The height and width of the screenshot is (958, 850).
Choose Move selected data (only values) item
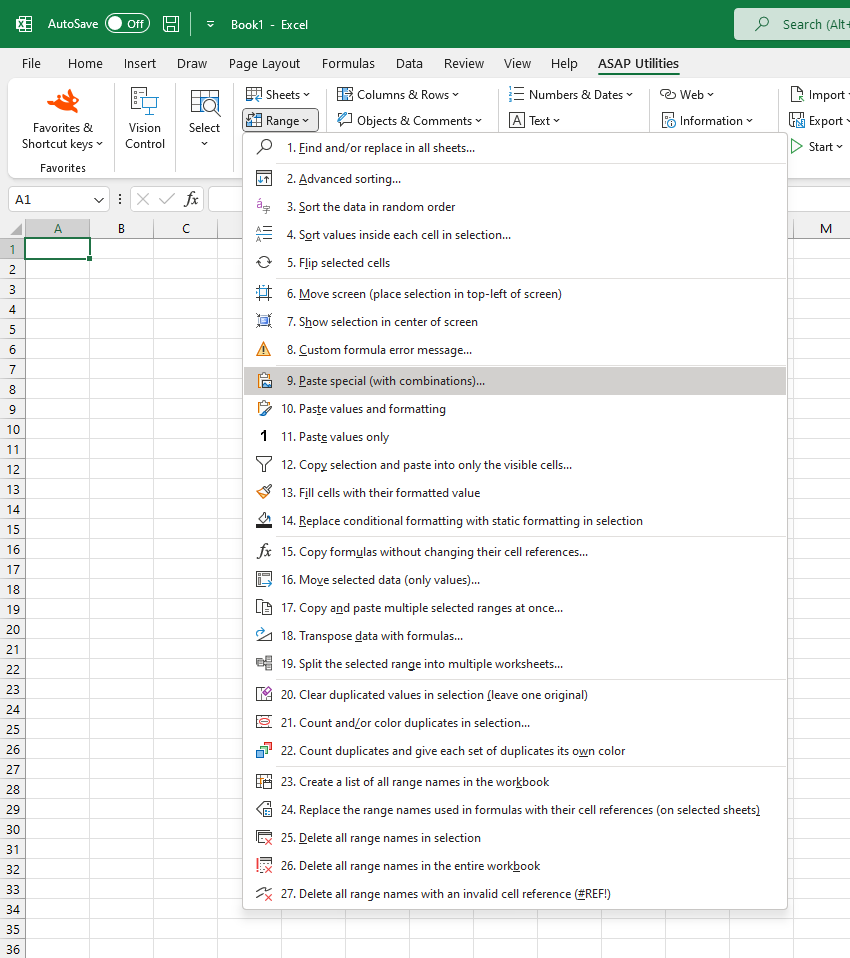pyautogui.click(x=515, y=580)
